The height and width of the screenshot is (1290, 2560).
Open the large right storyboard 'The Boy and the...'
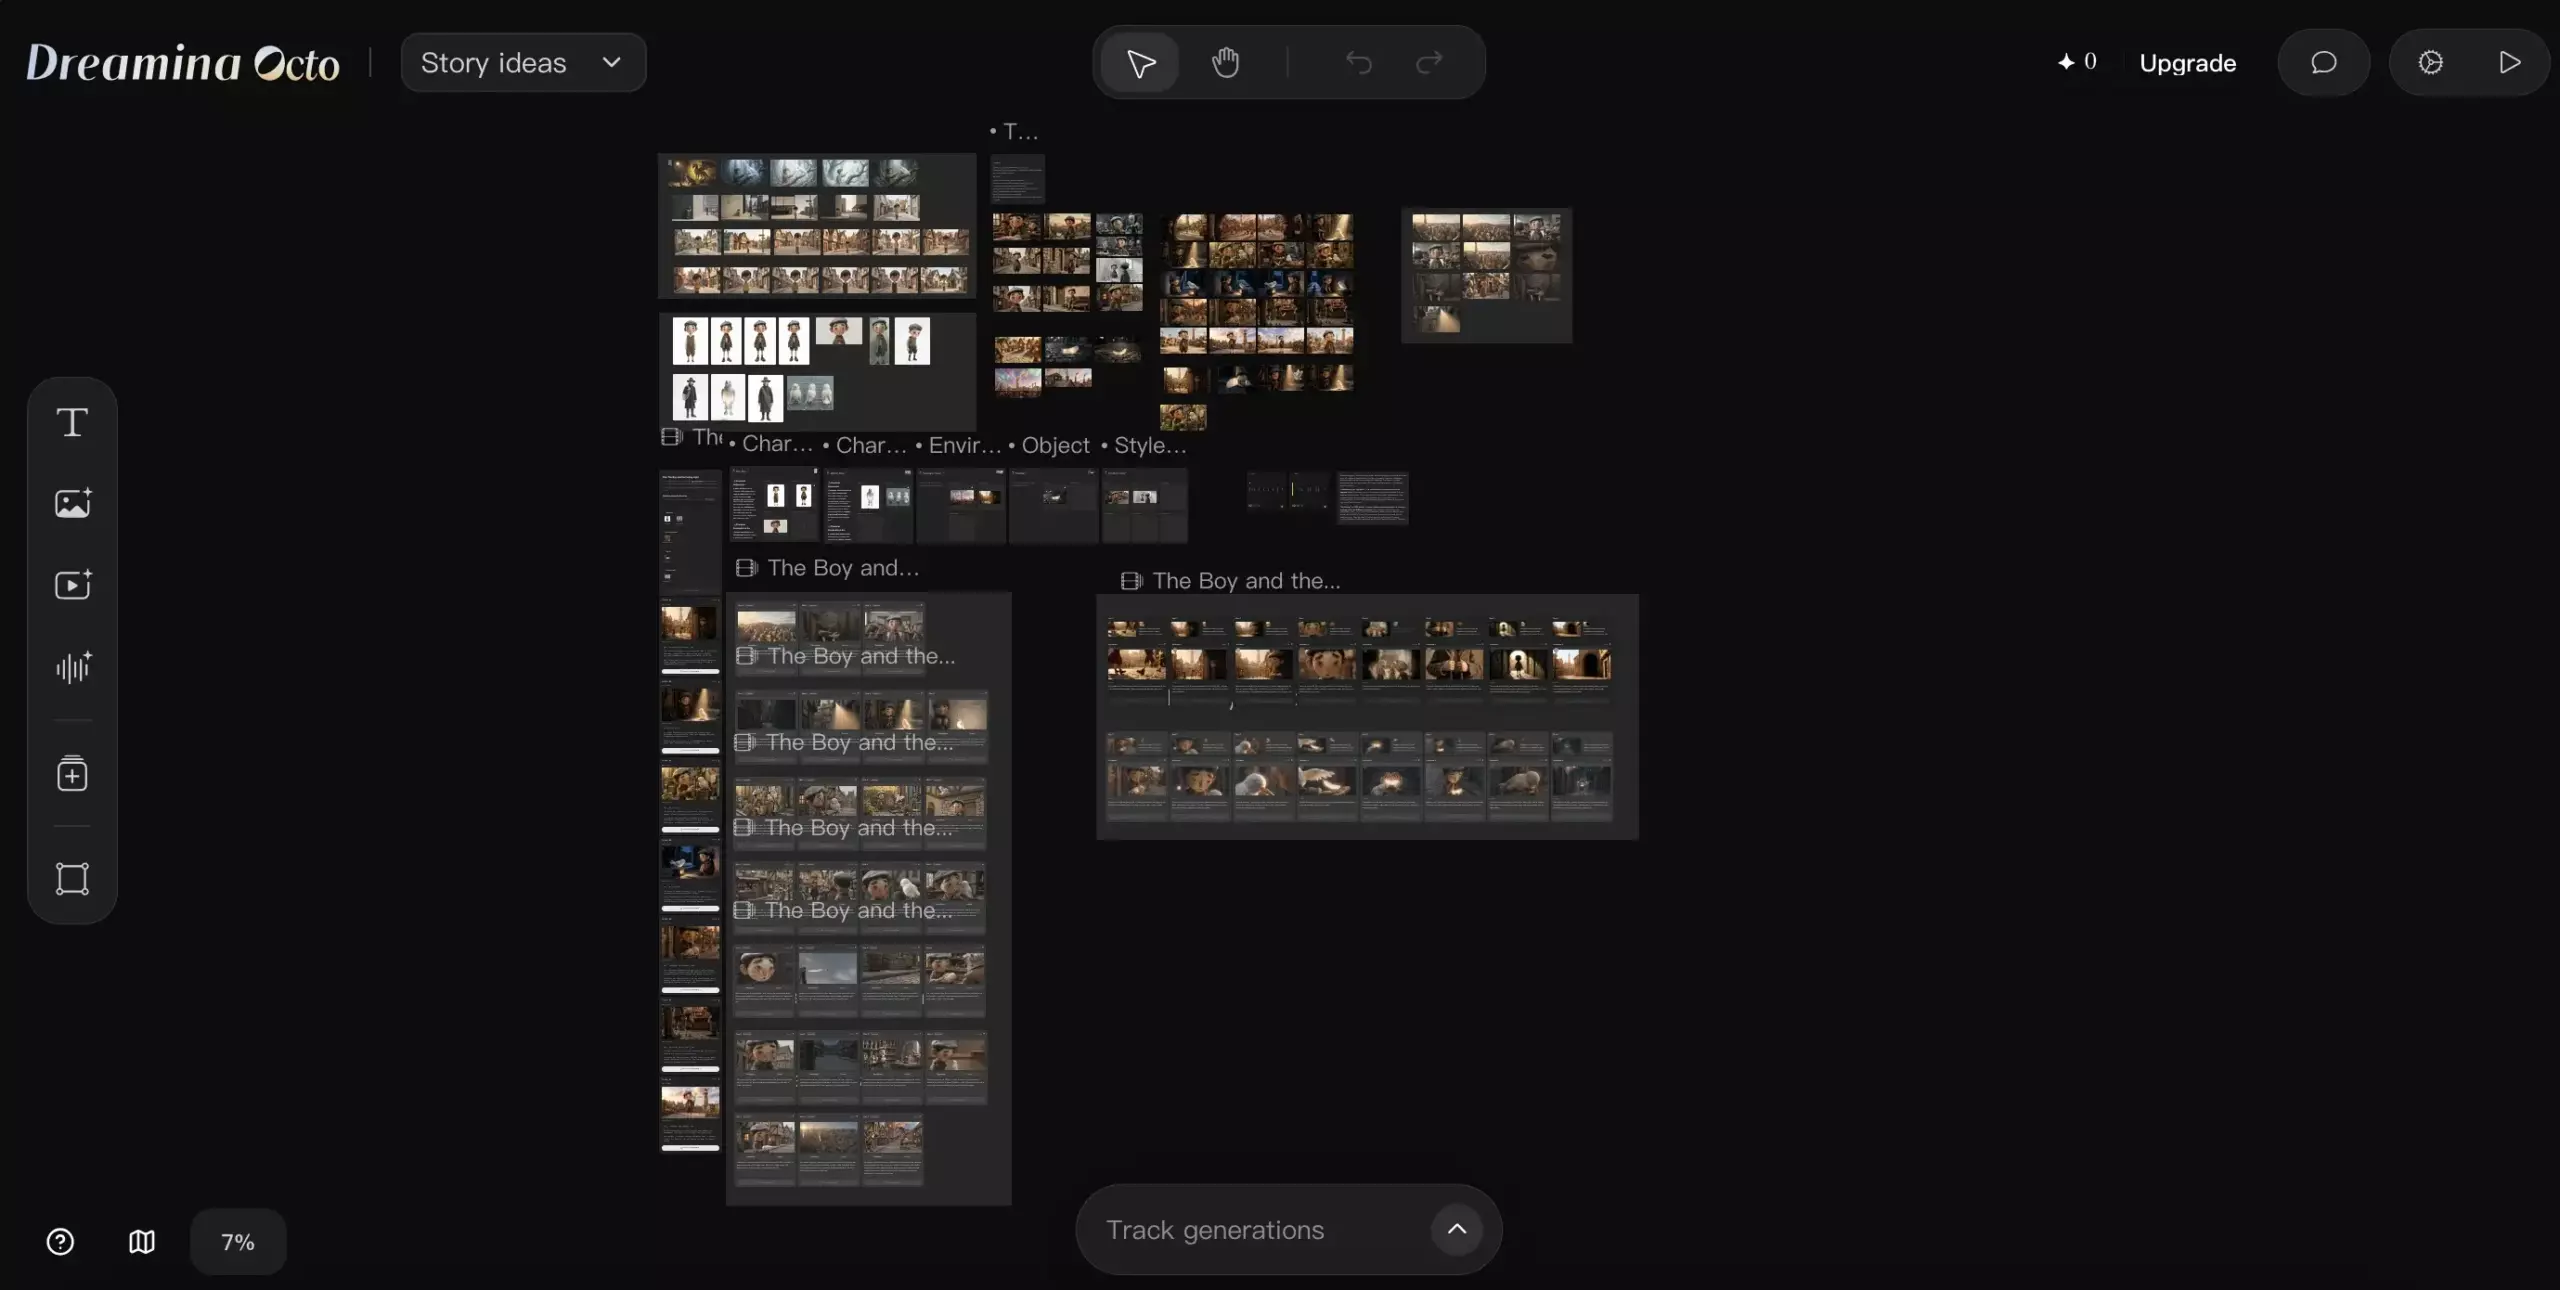point(1367,716)
